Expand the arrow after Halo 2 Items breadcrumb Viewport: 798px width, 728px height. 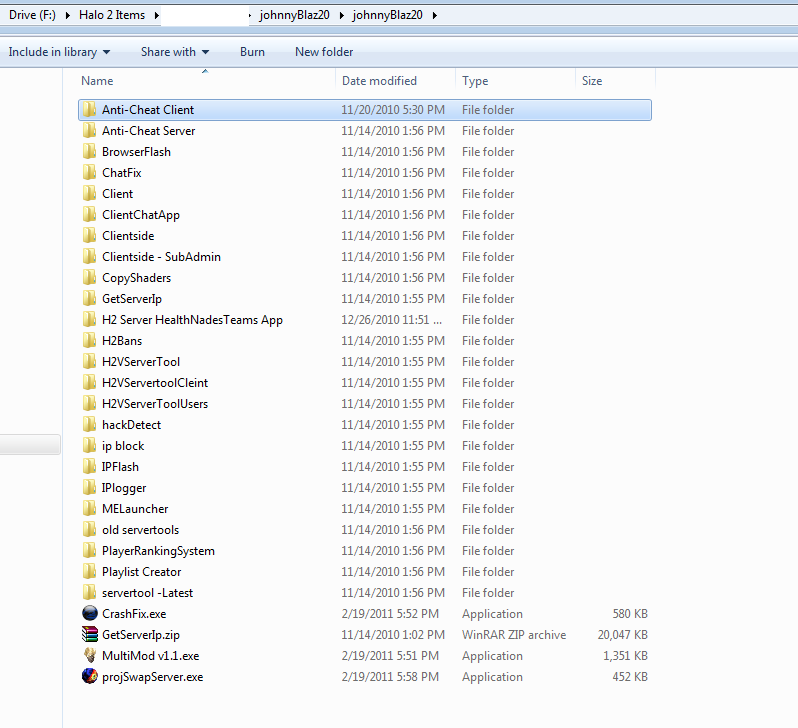152,16
